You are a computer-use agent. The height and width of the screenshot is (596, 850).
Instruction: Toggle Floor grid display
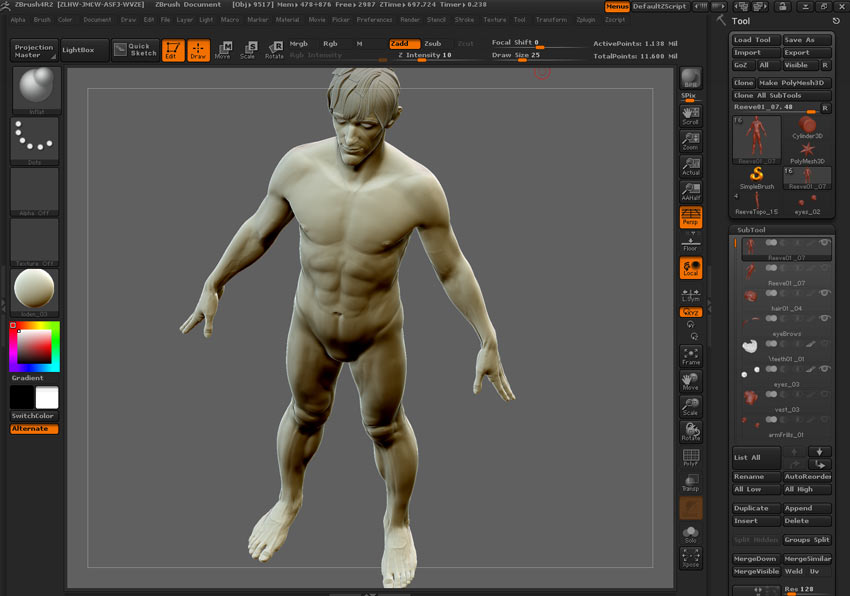click(x=691, y=243)
